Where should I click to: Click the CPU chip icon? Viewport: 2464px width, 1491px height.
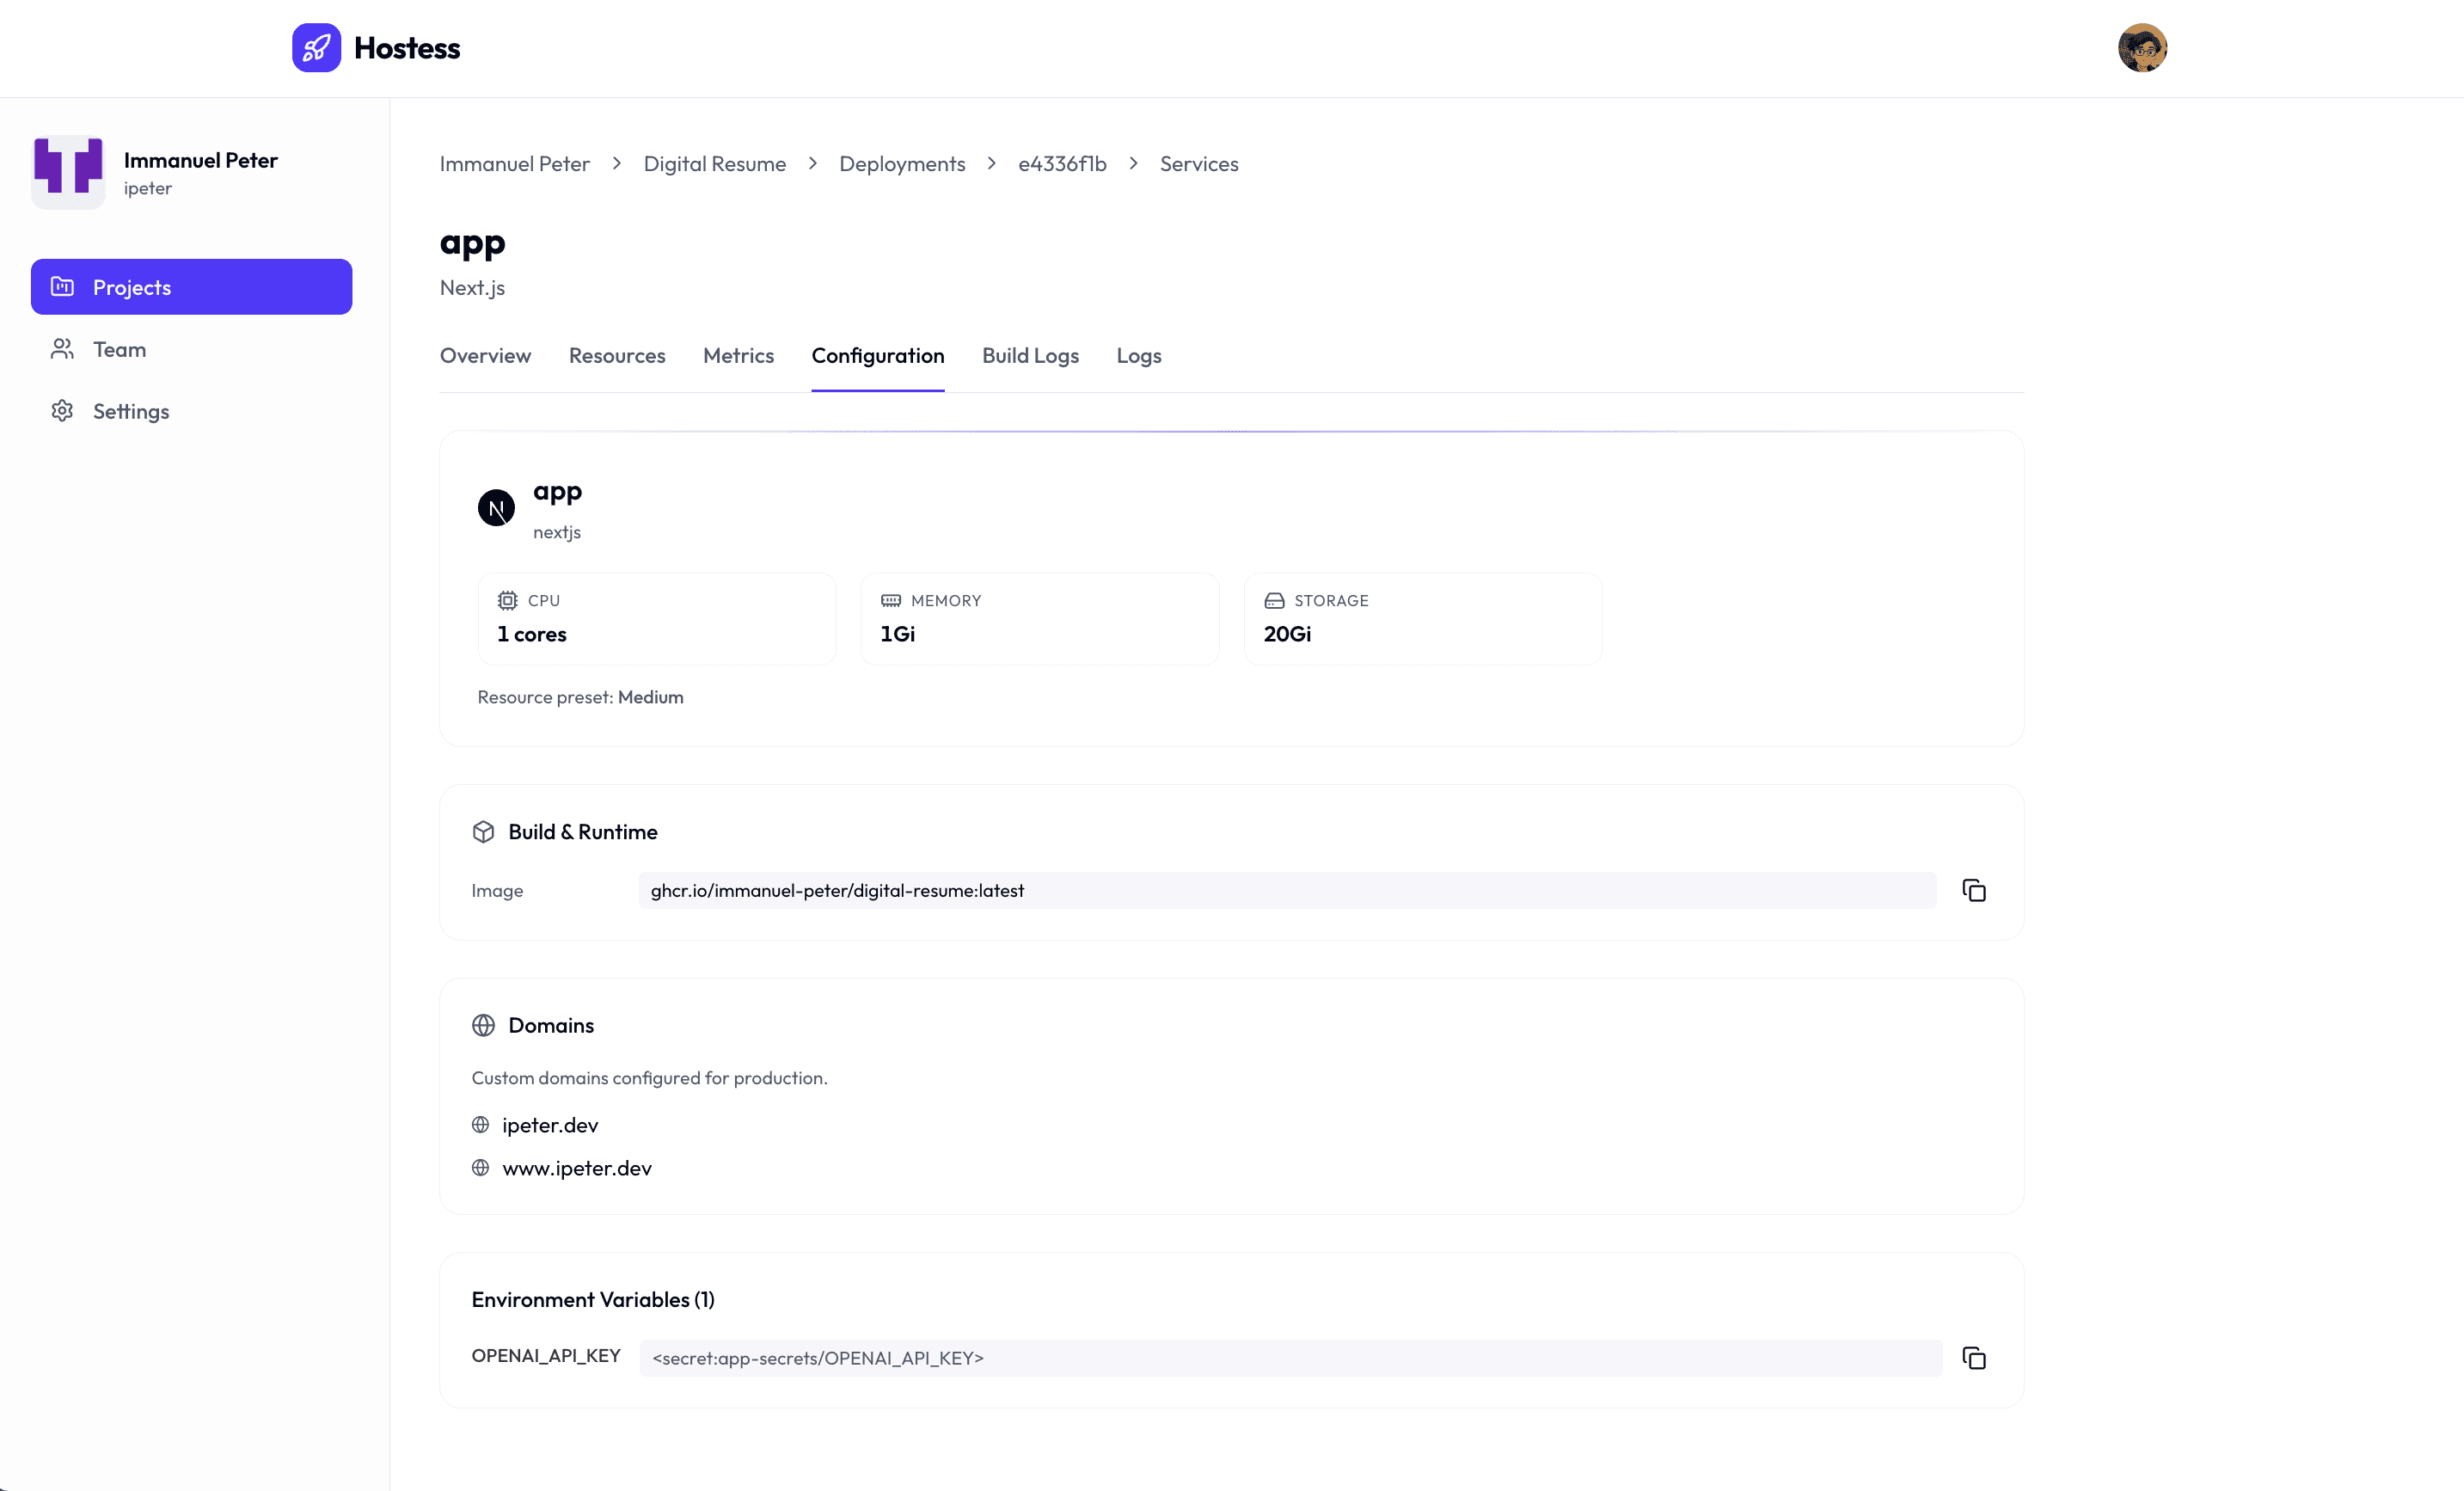click(x=507, y=600)
